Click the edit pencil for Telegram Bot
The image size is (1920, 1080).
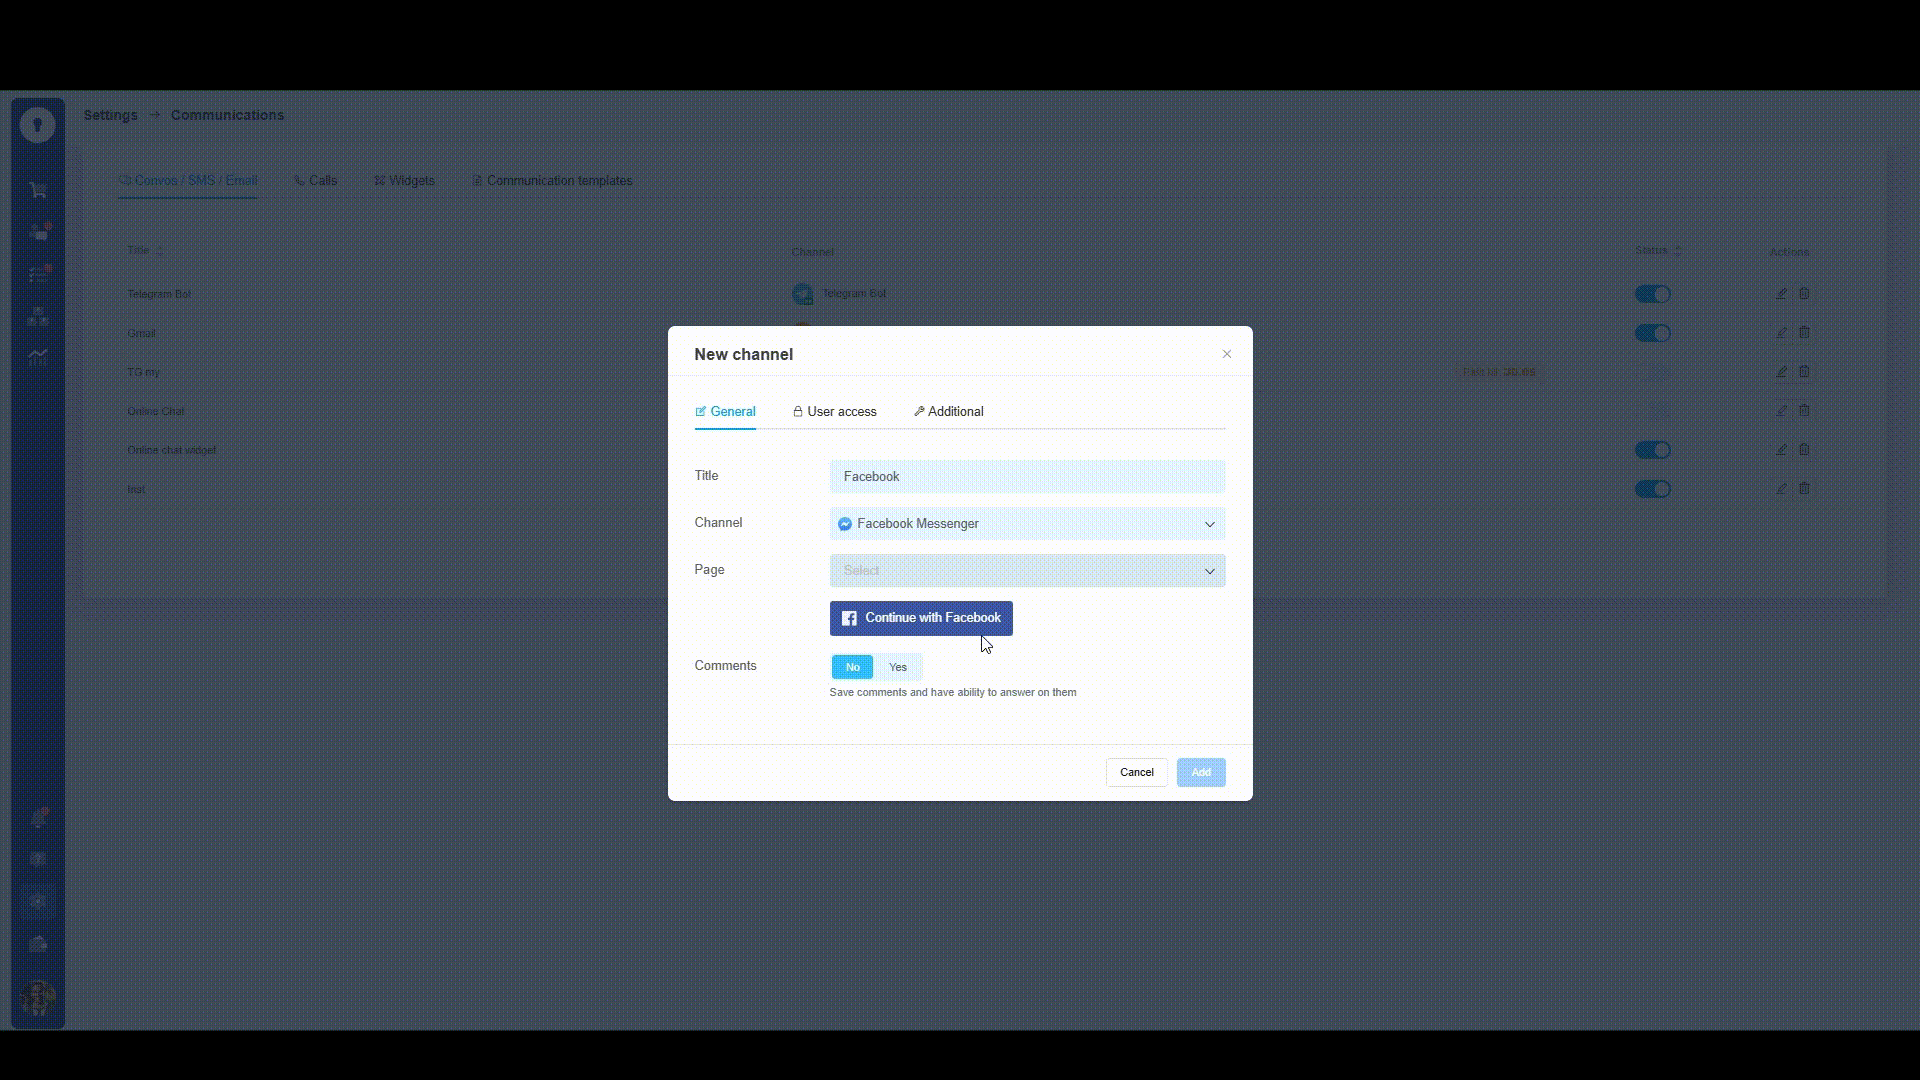(1781, 294)
